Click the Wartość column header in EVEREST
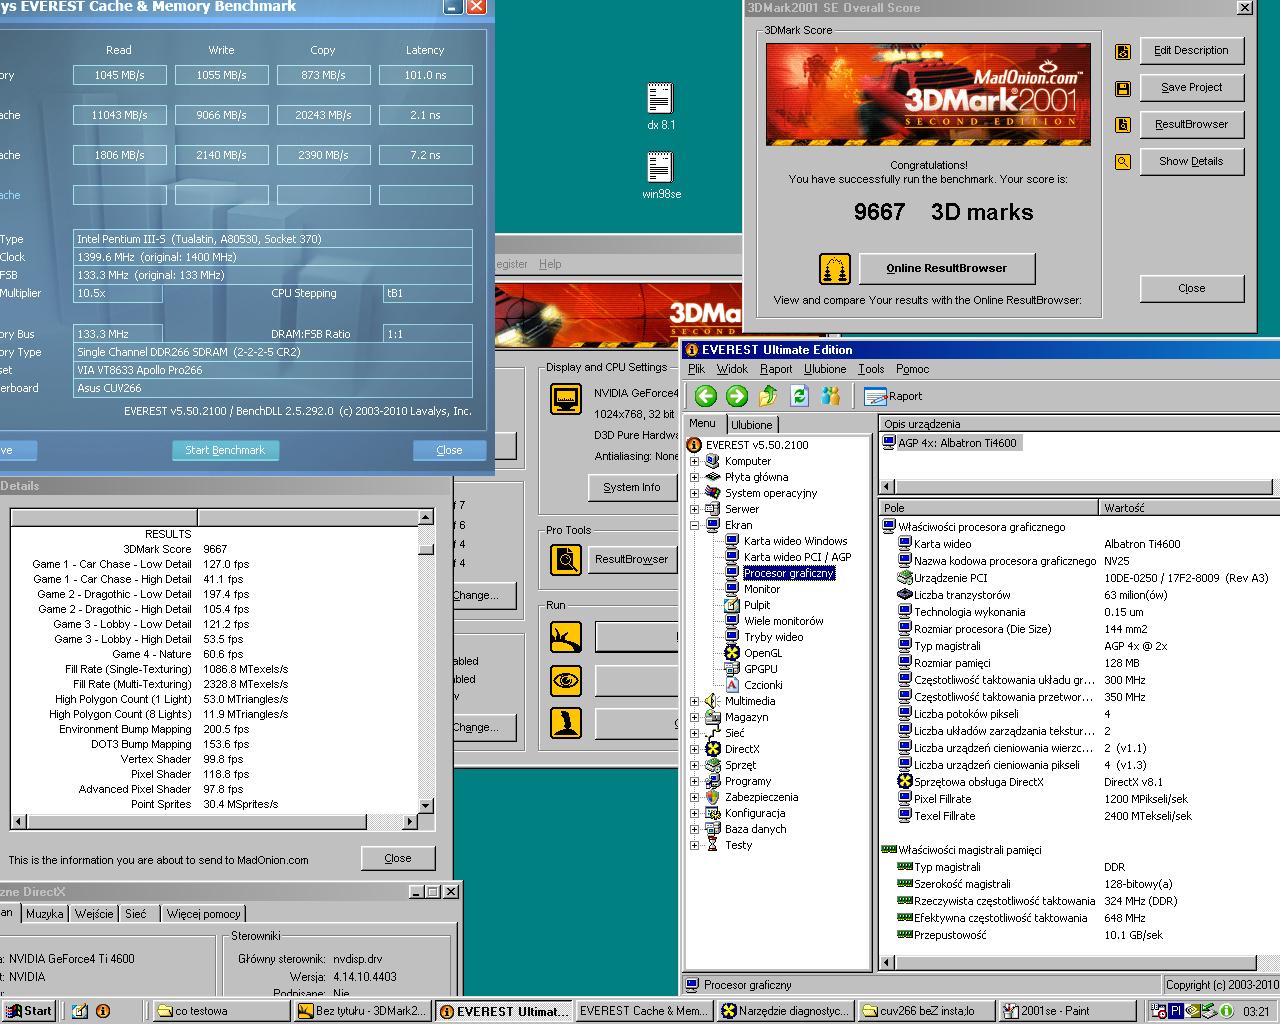Image resolution: width=1280 pixels, height=1024 pixels. (x=1189, y=508)
